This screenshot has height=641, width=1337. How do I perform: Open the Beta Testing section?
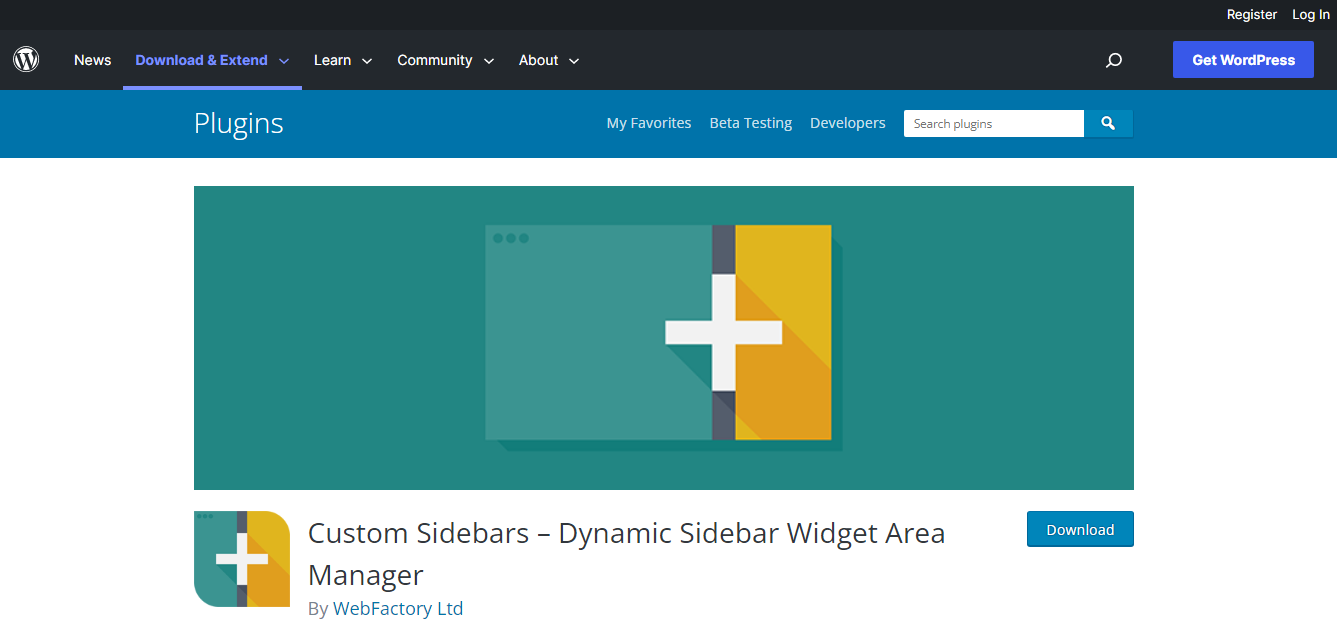pyautogui.click(x=750, y=122)
